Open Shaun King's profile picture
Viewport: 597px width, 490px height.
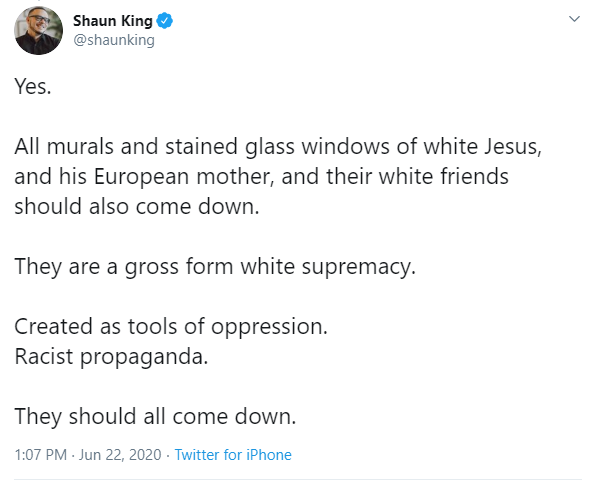point(38,30)
